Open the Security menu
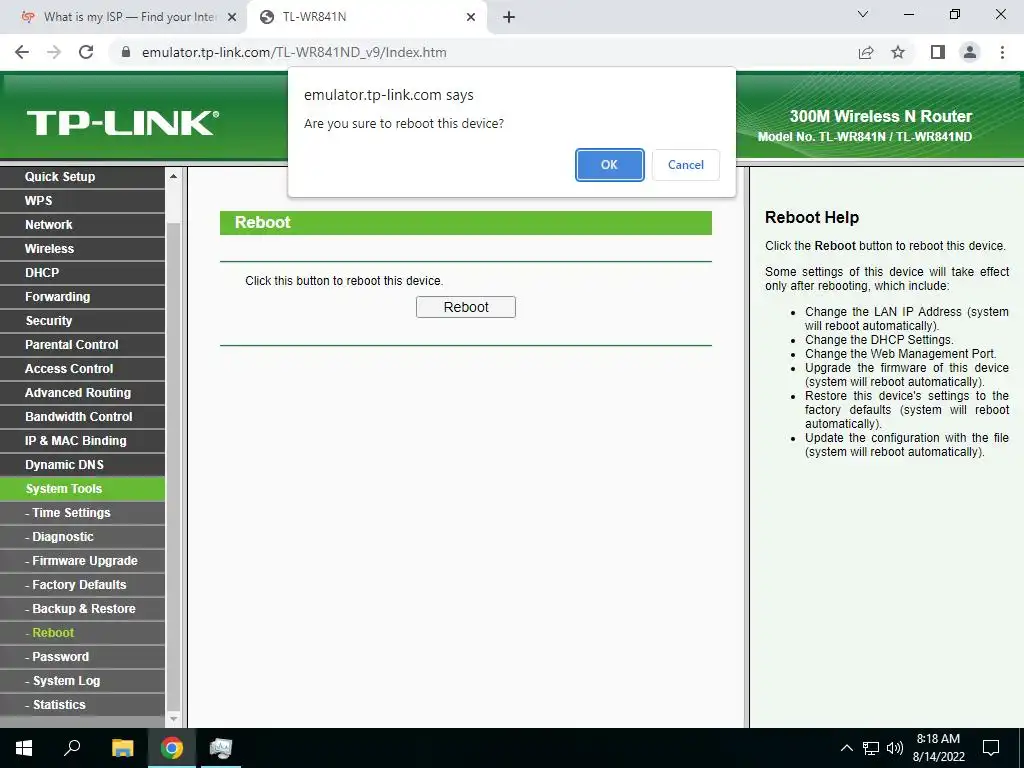1024x768 pixels. tap(82, 321)
